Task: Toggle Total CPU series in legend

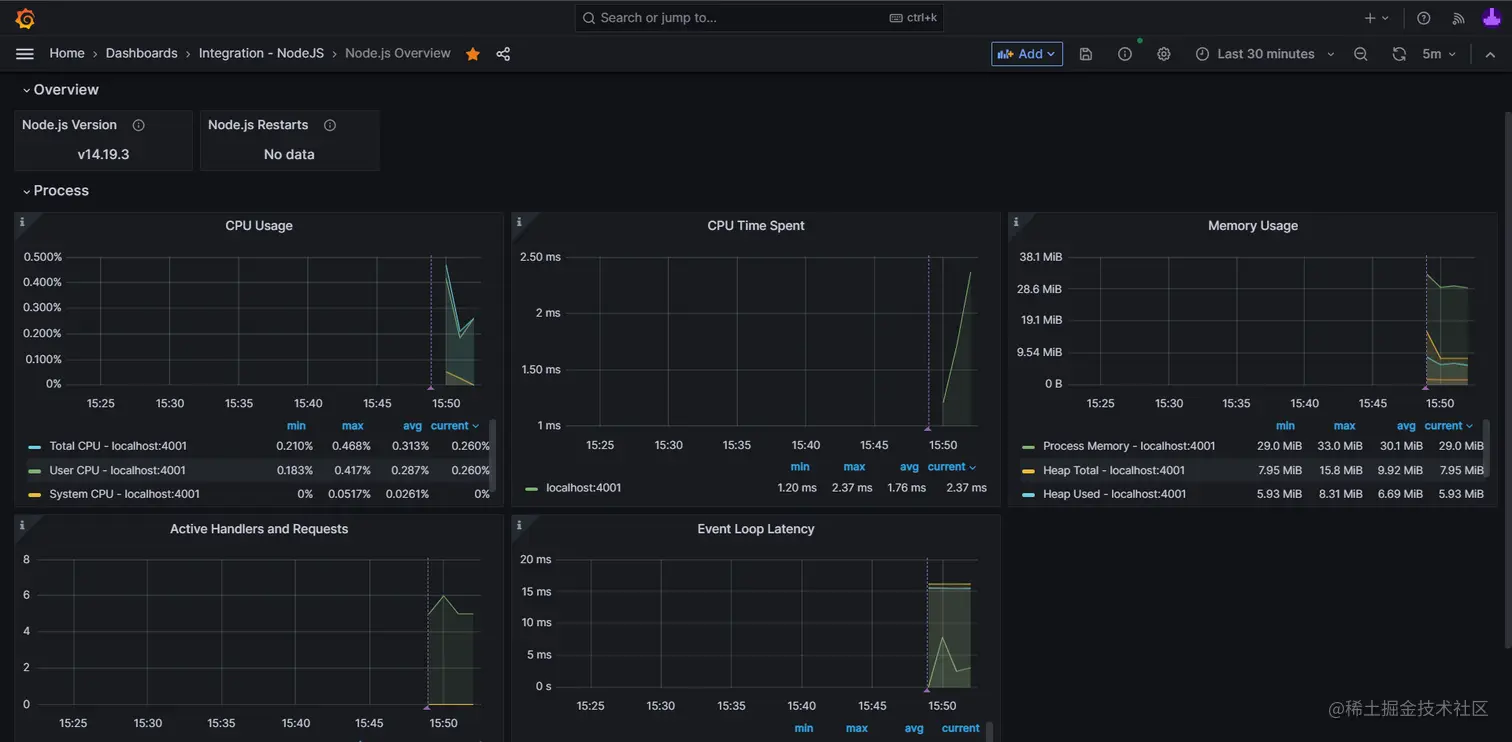Action: click(118, 446)
